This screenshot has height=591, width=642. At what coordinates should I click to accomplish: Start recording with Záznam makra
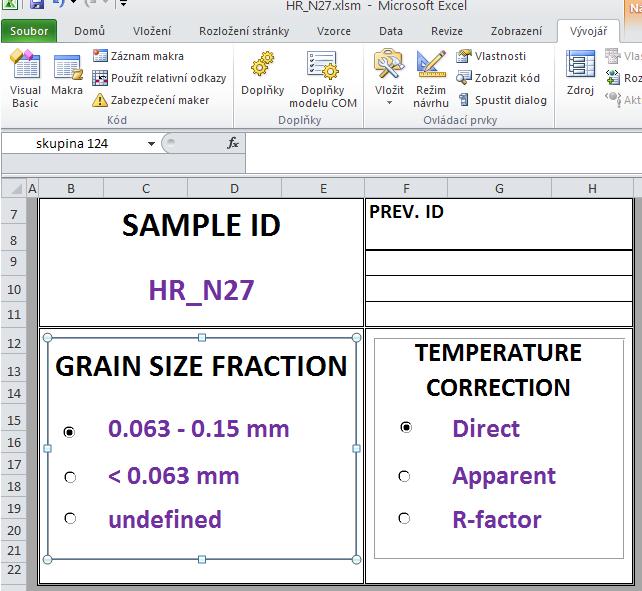point(138,57)
